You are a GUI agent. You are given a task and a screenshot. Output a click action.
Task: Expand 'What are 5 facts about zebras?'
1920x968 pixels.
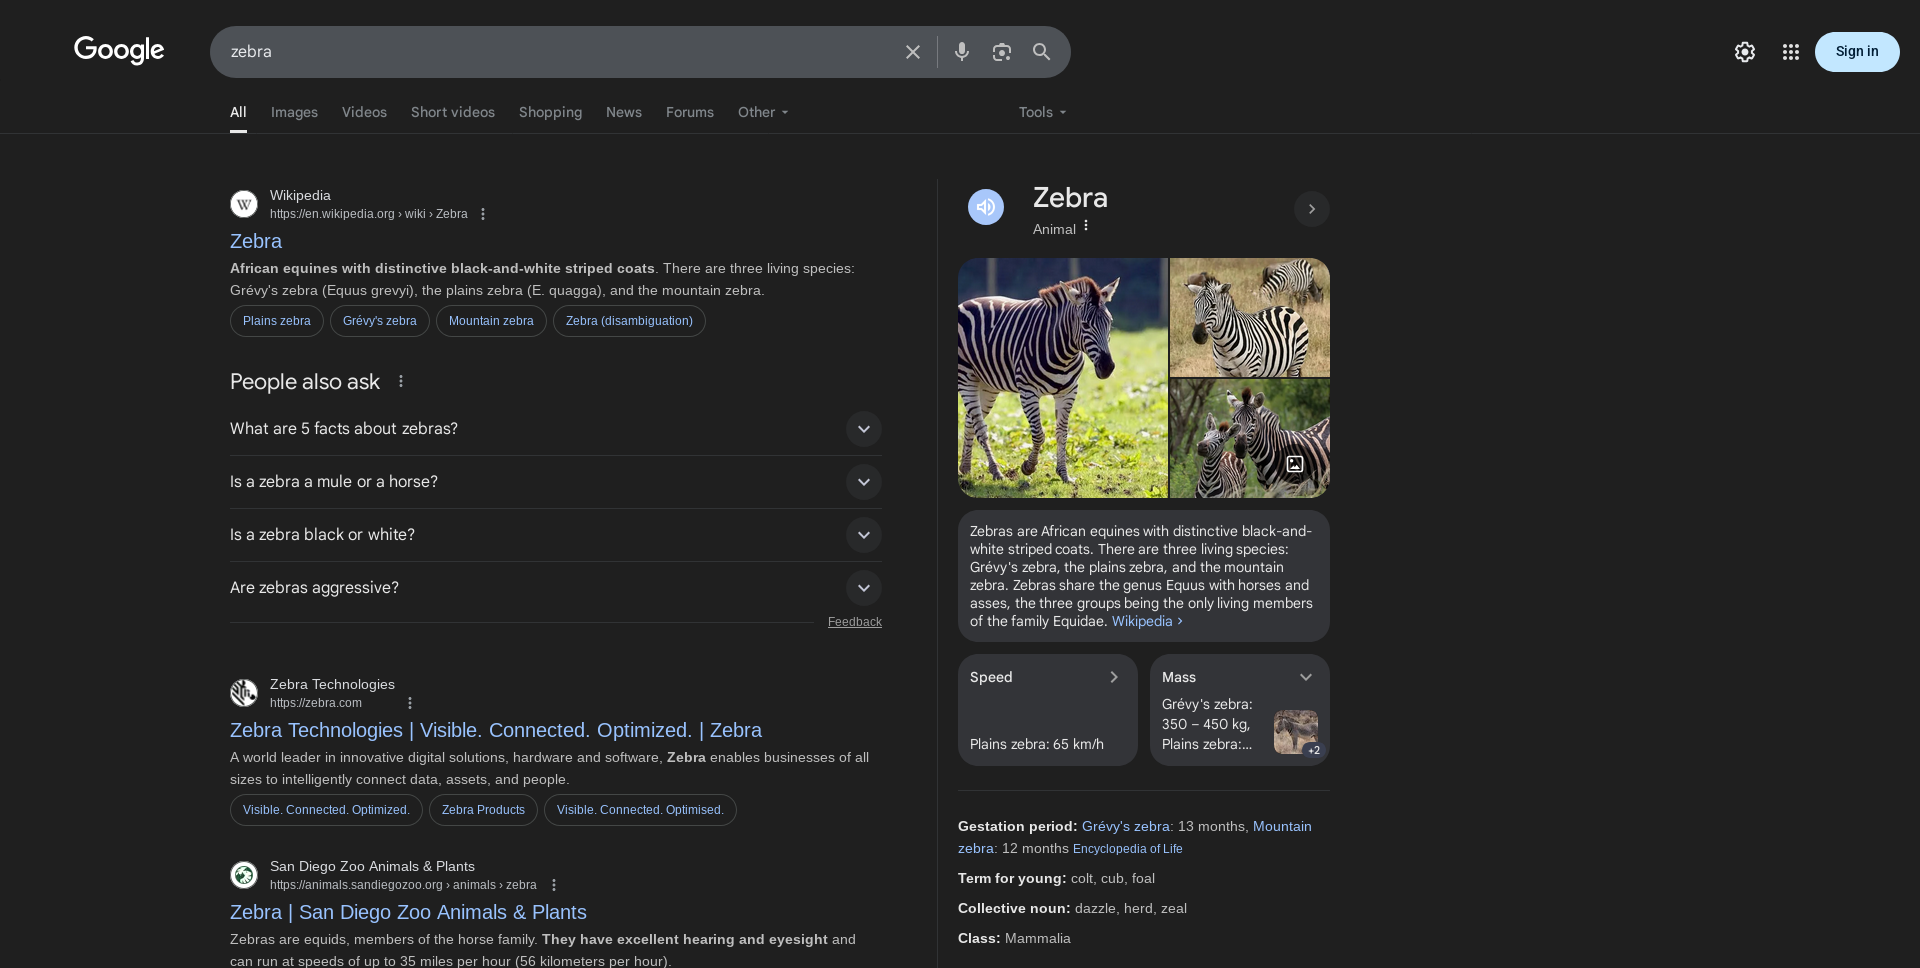[556, 429]
